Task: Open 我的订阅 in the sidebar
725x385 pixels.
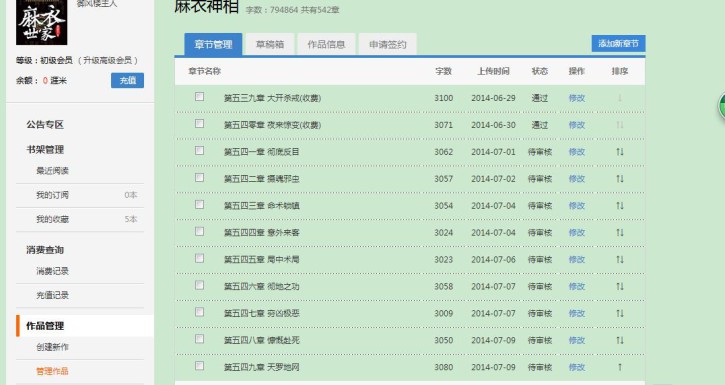Action: coord(52,195)
